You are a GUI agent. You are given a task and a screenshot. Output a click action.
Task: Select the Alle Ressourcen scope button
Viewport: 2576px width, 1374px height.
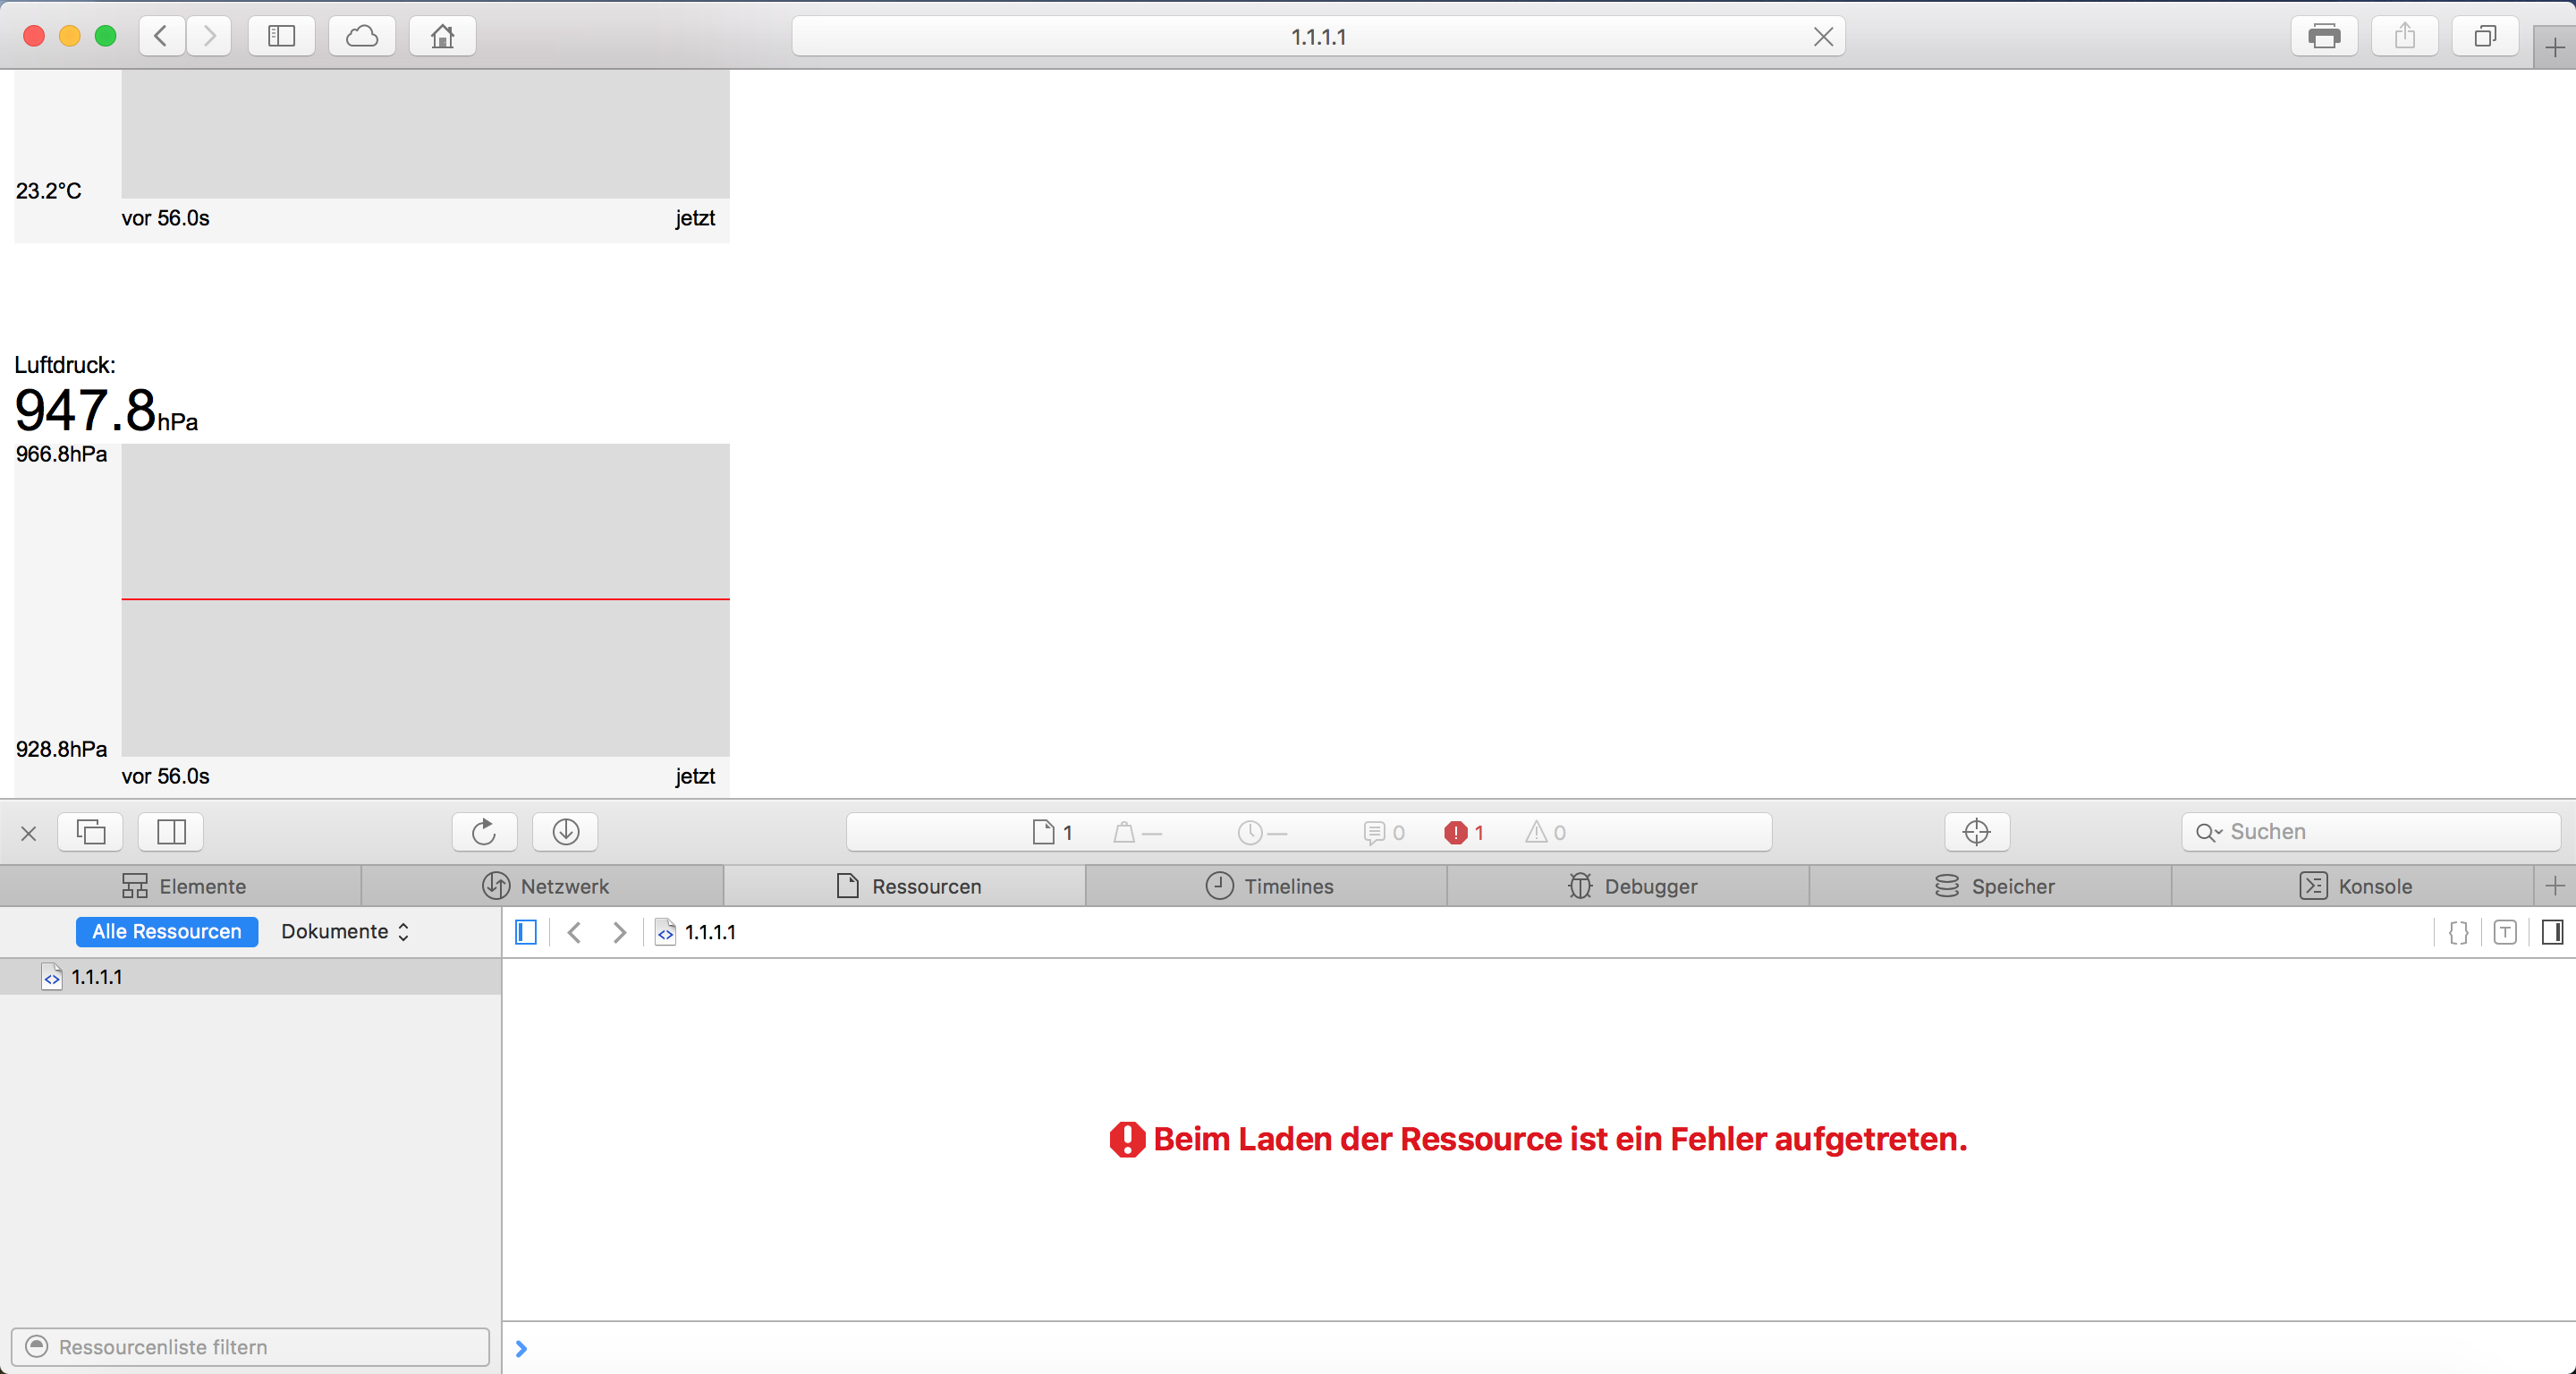click(x=167, y=932)
